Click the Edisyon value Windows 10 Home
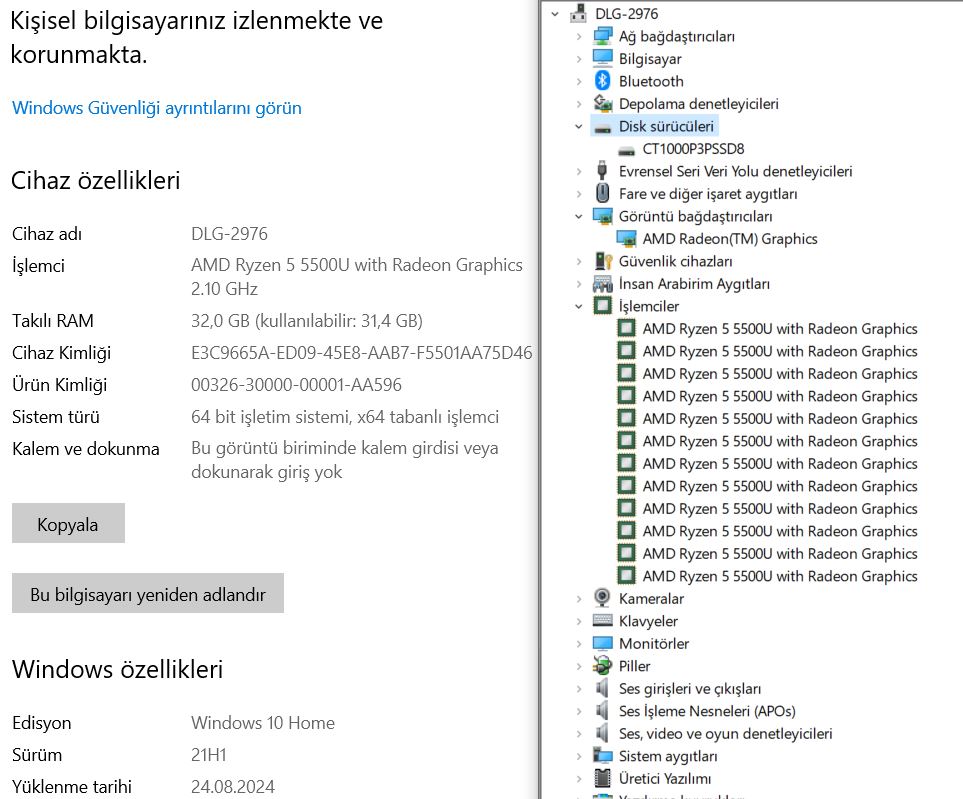 coord(263,723)
